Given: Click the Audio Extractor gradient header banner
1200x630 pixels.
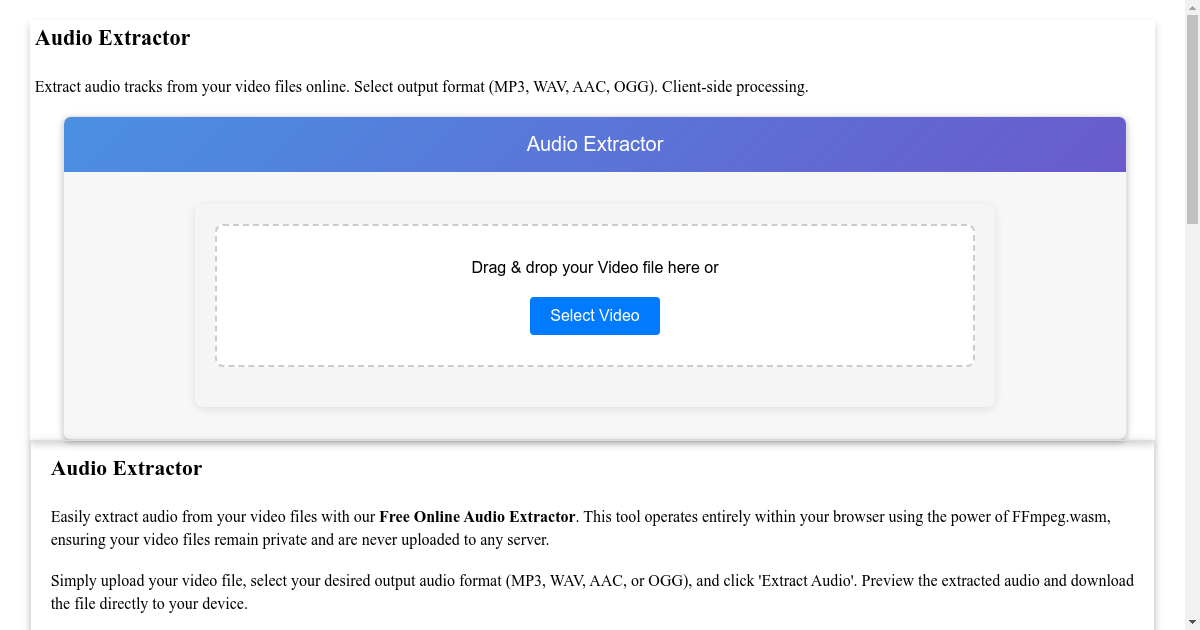Looking at the screenshot, I should [594, 144].
